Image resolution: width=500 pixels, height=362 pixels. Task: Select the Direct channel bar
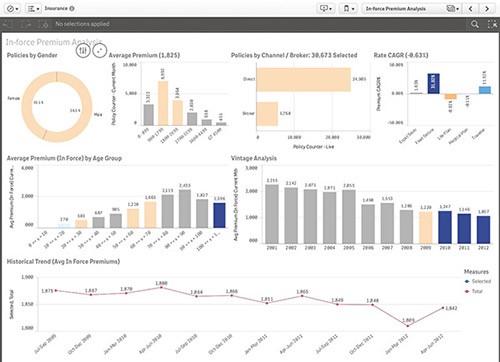(x=303, y=80)
